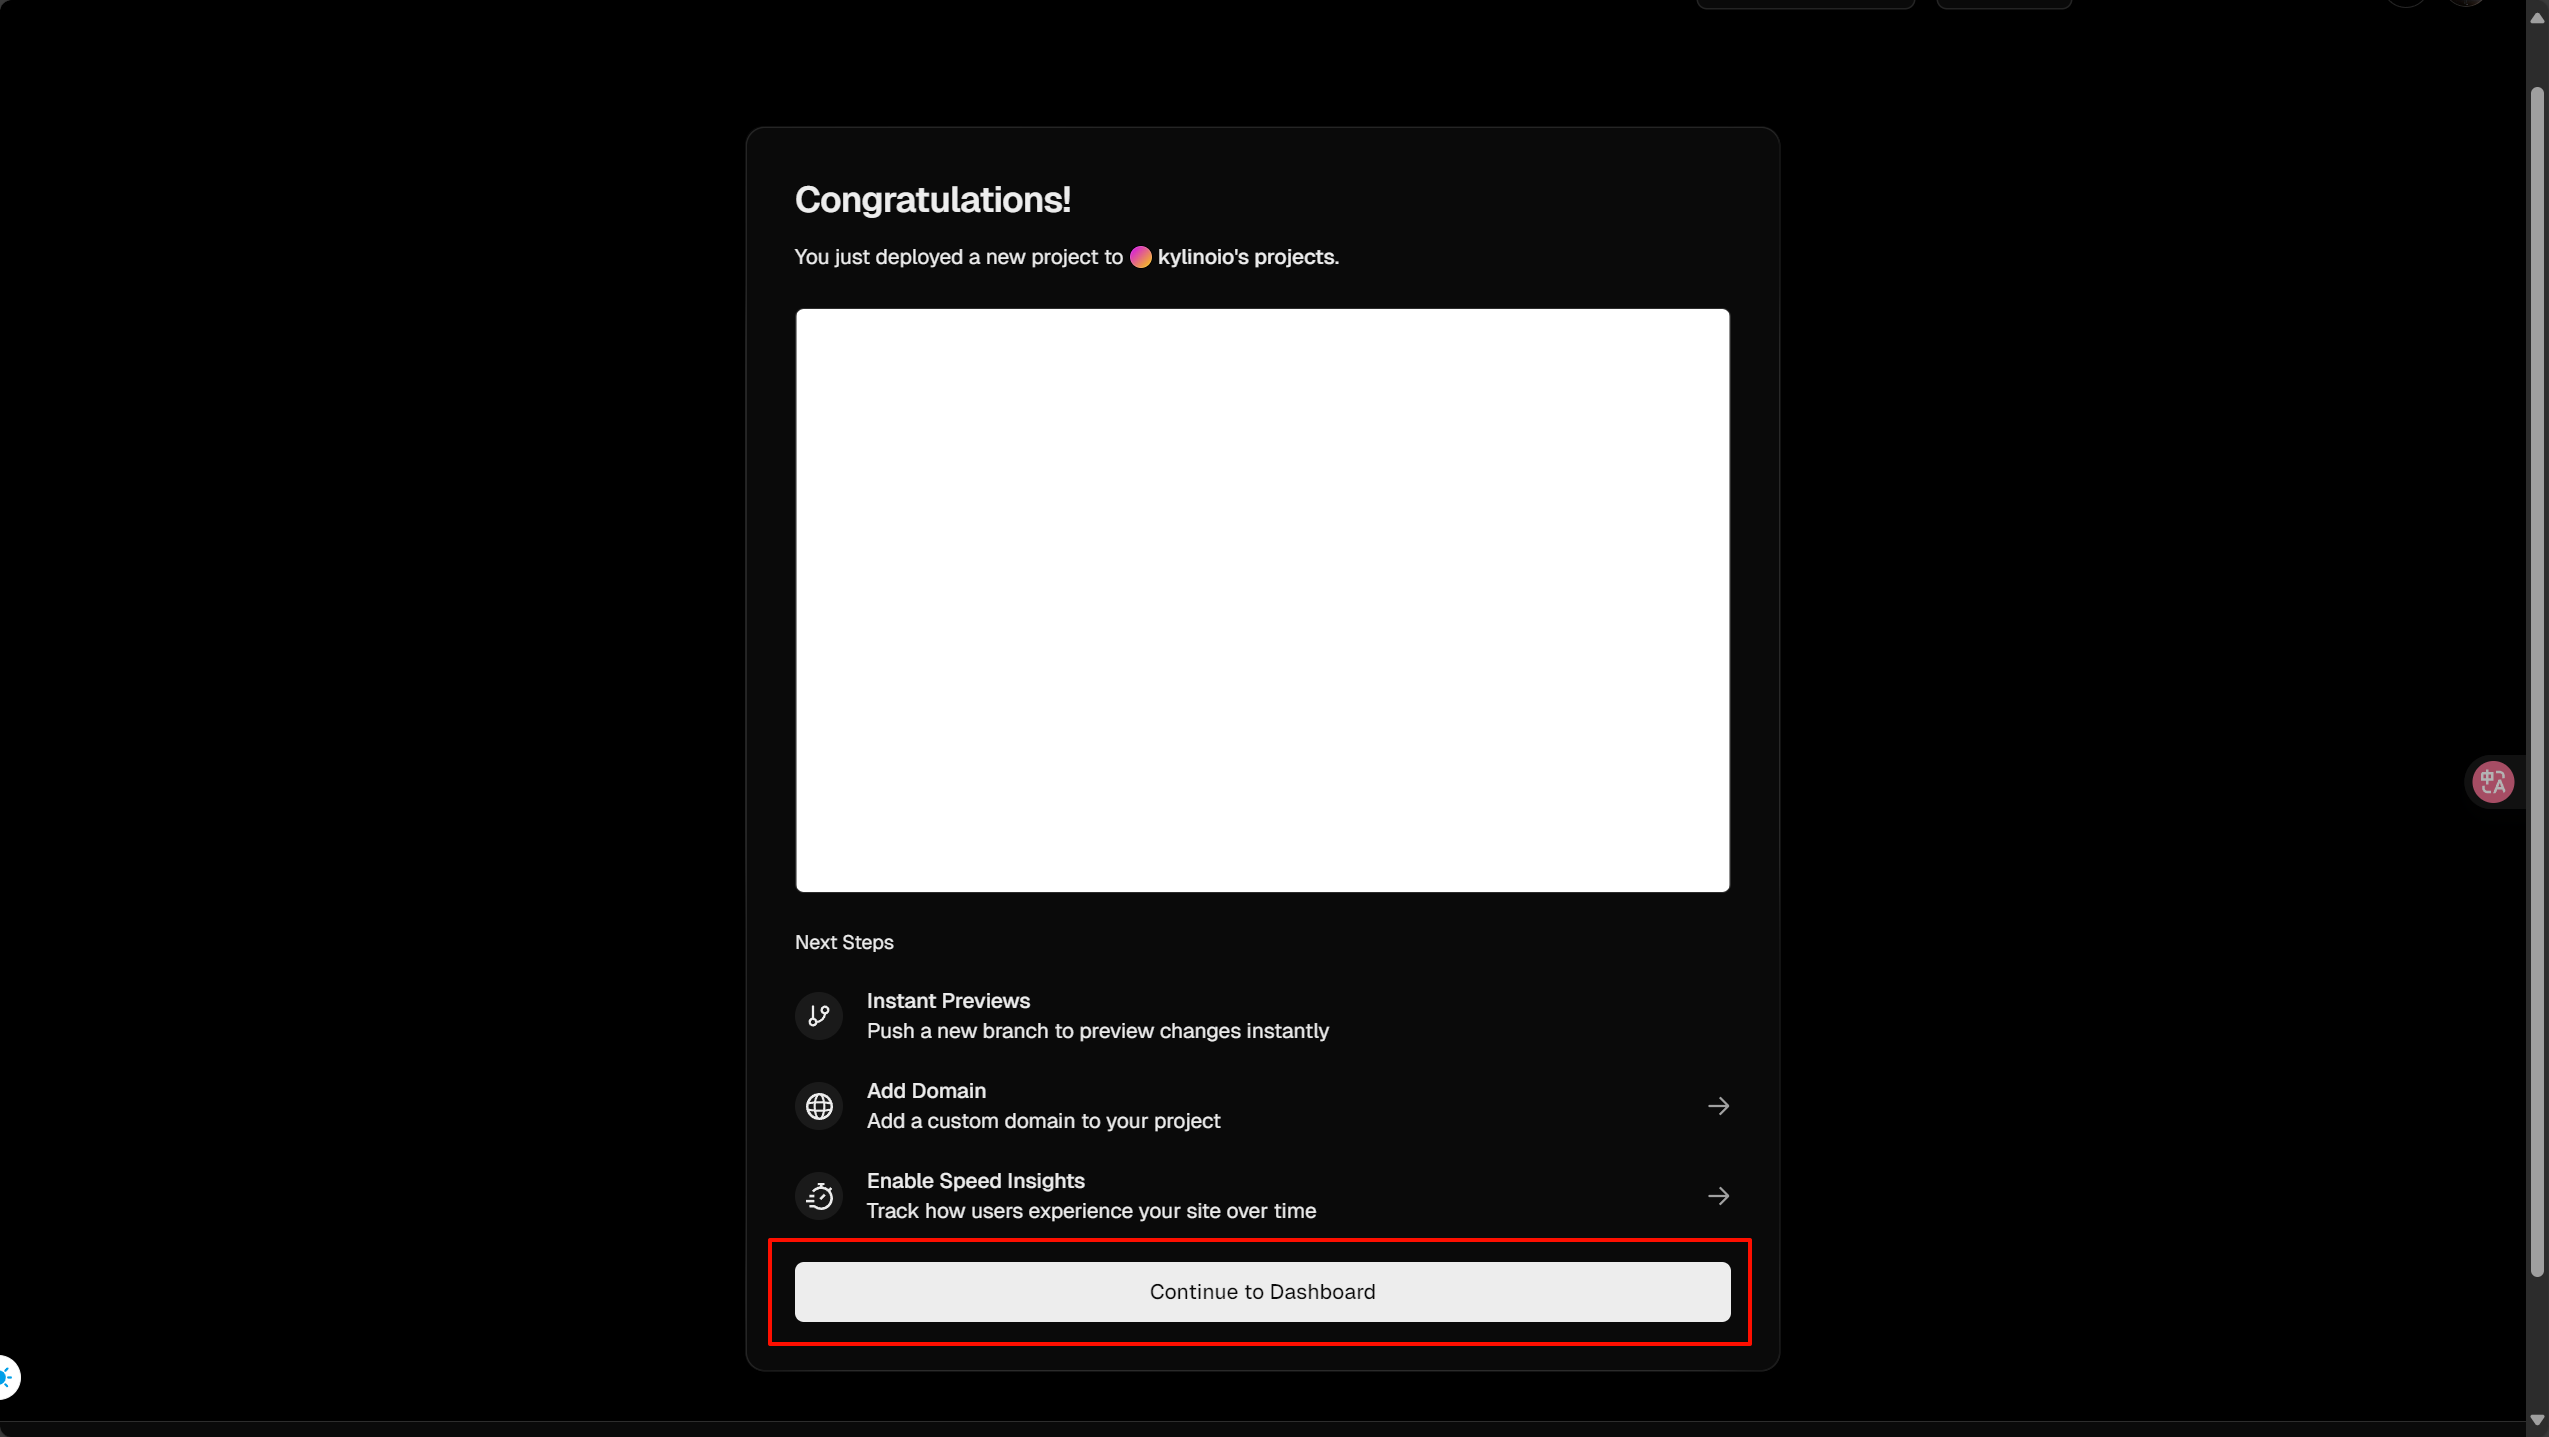Open kylinoio's projects team link
2549x1437 pixels.
coord(1246,257)
